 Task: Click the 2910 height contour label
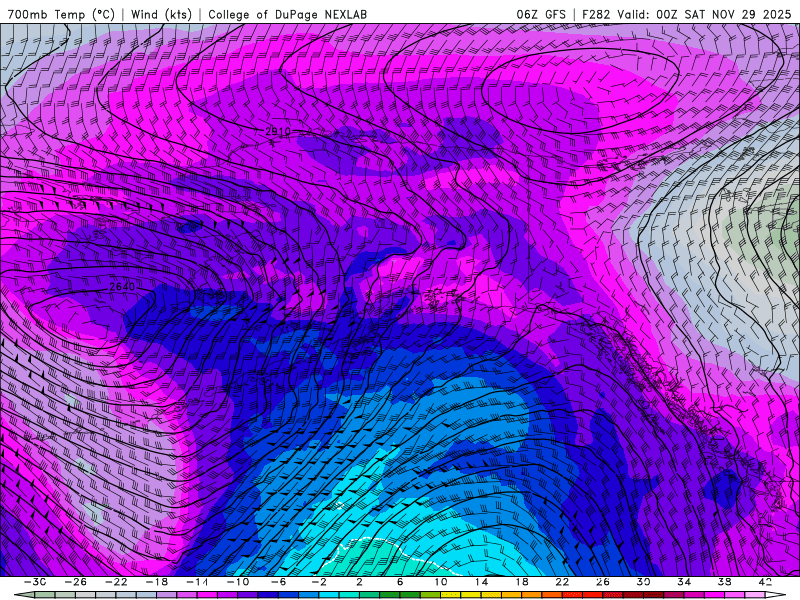pyautogui.click(x=278, y=132)
